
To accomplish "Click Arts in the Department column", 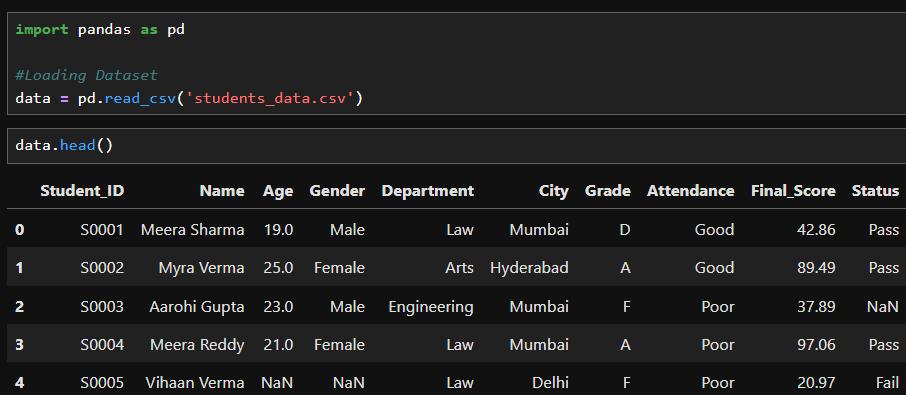I will [460, 268].
